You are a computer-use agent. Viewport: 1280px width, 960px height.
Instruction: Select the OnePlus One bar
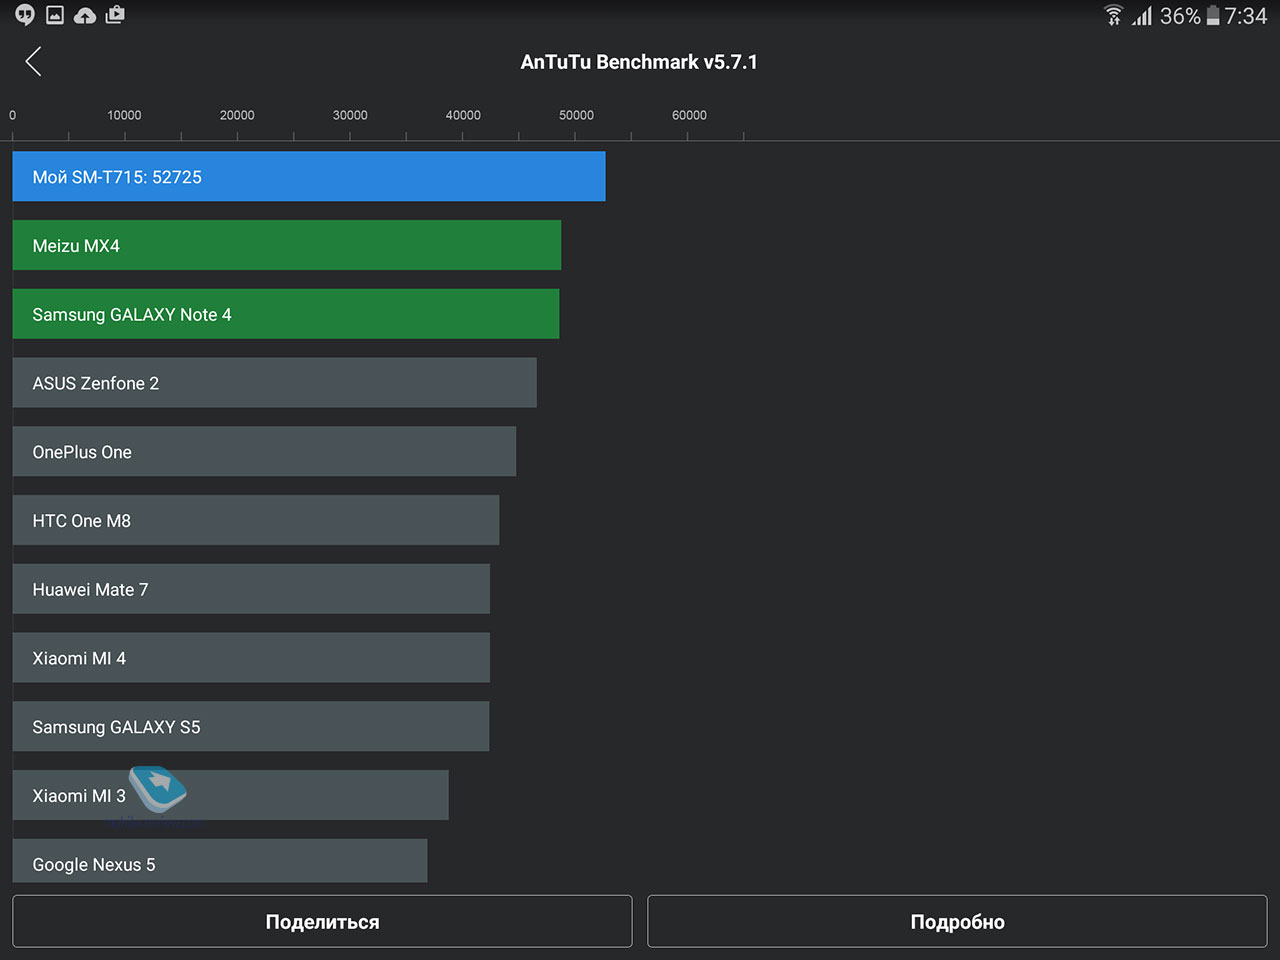point(264,451)
